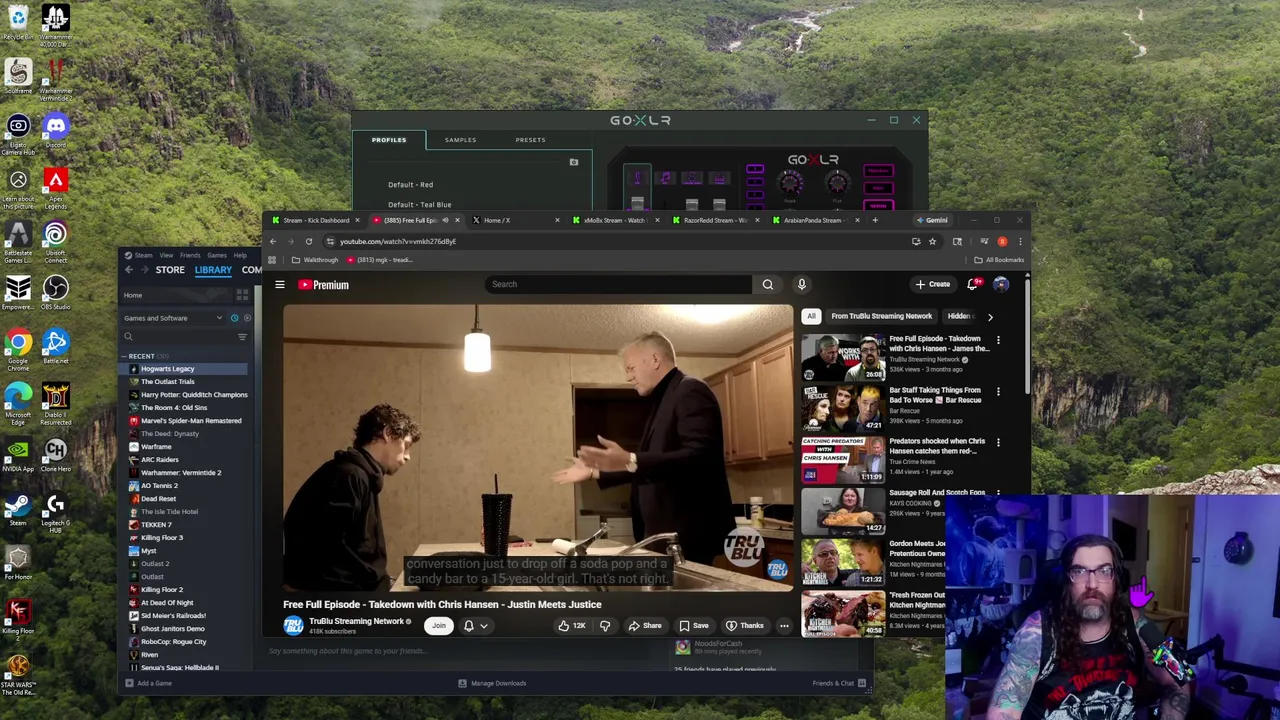Select Default - Teal Blue profile in GoXLR
1280x720 pixels.
coord(419,205)
